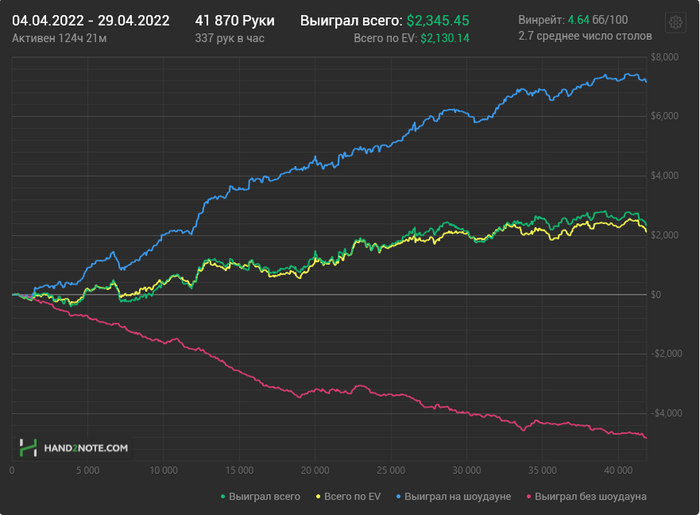Click the yellow dot beside 'Всего по EV'
This screenshot has width=700, height=515.
[318, 497]
